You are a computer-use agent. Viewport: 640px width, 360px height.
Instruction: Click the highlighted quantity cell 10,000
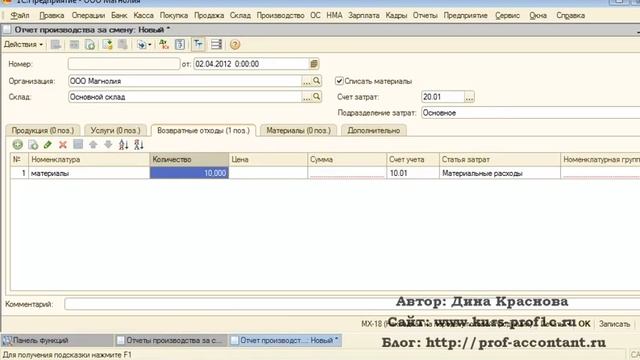pyautogui.click(x=189, y=173)
